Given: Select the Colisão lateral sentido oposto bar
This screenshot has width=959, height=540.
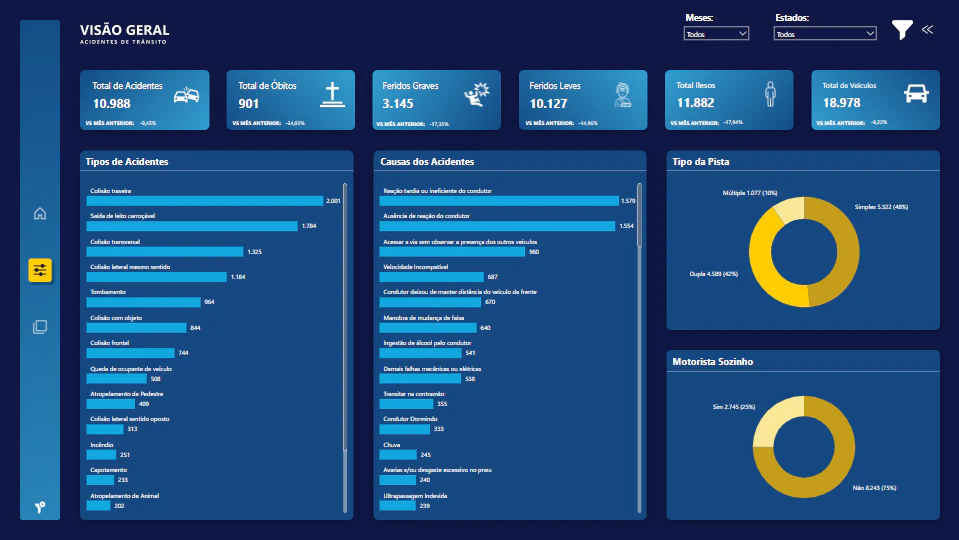Looking at the screenshot, I should click(x=105, y=429).
